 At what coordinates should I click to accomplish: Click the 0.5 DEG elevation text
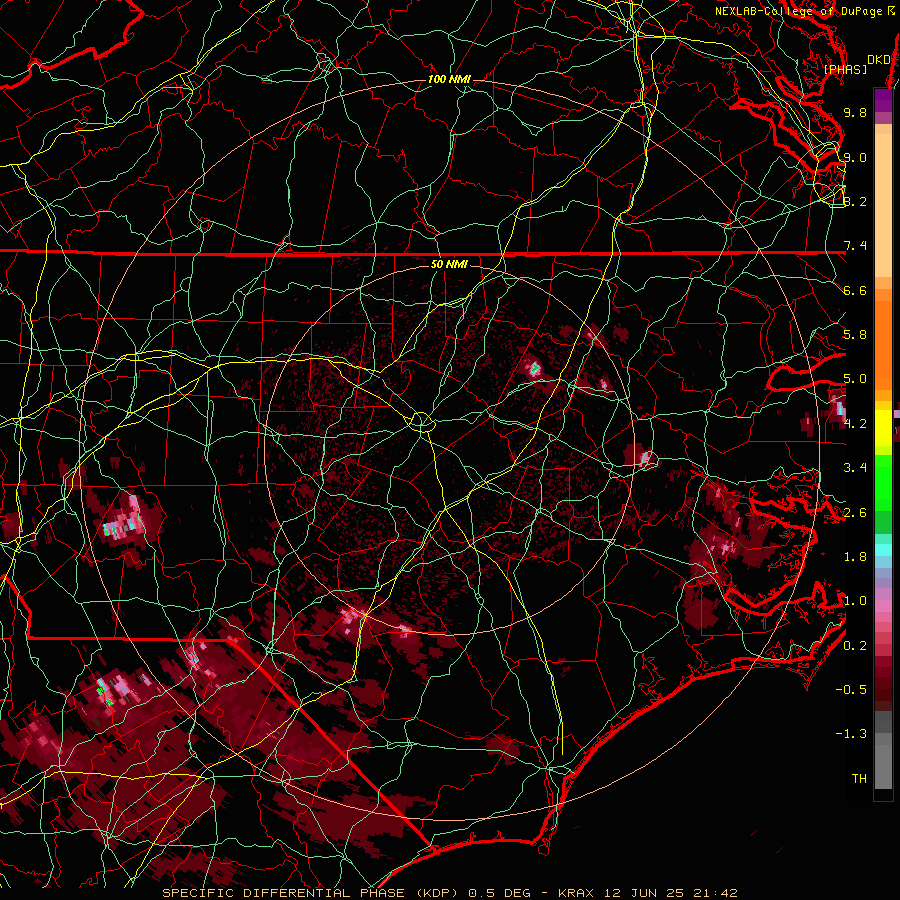click(x=502, y=893)
